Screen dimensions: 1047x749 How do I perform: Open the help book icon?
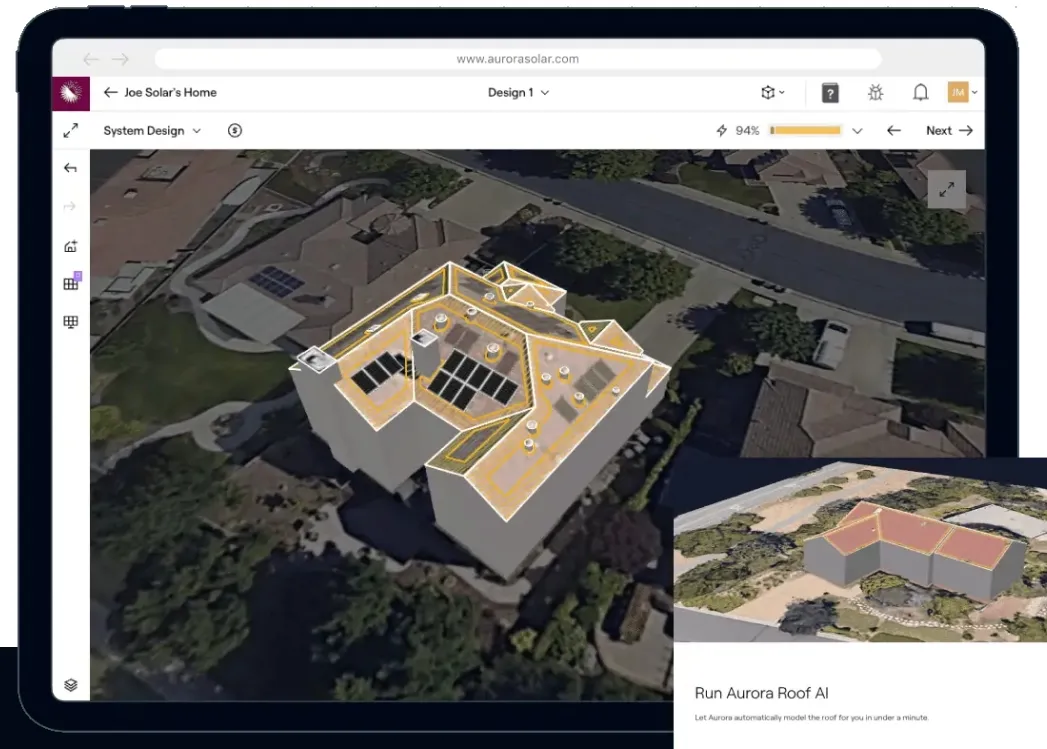pos(830,93)
